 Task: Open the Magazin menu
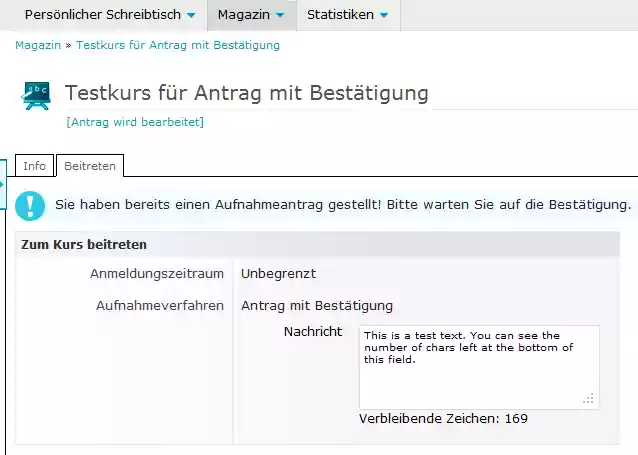pos(251,15)
